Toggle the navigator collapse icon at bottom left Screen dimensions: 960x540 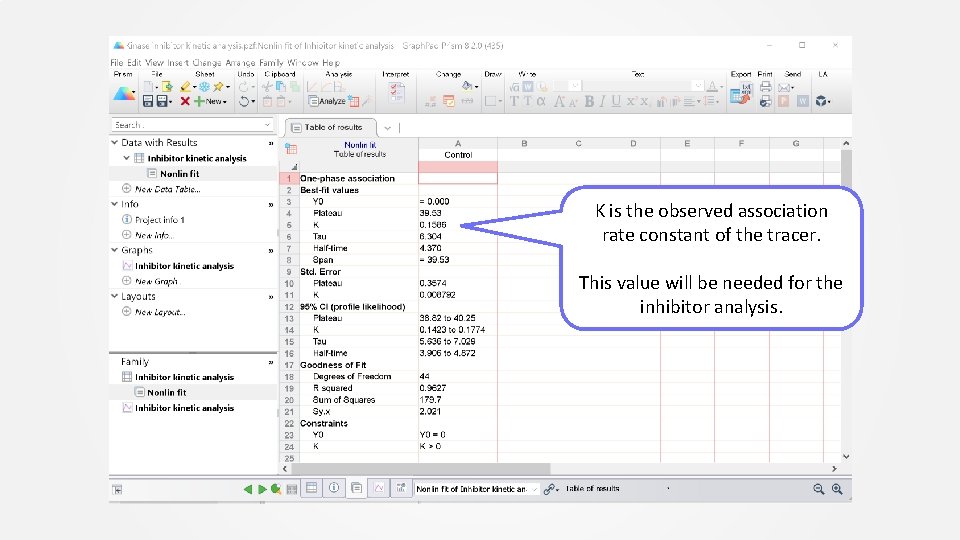(x=118, y=489)
